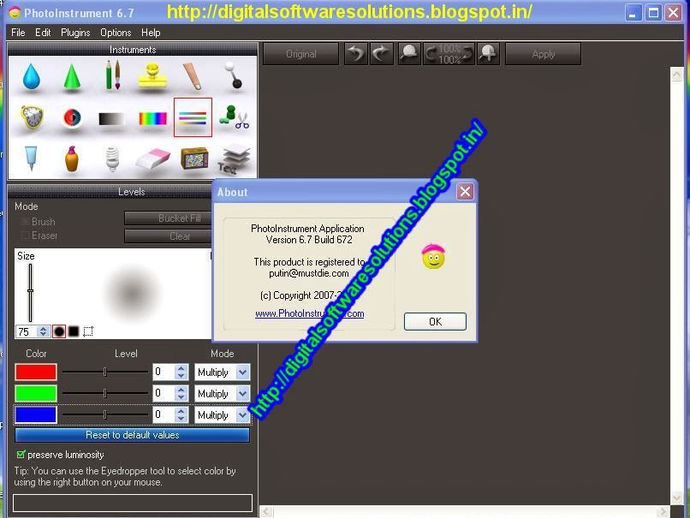Close the About dialog
Screen dimensions: 690x518
click(x=465, y=191)
